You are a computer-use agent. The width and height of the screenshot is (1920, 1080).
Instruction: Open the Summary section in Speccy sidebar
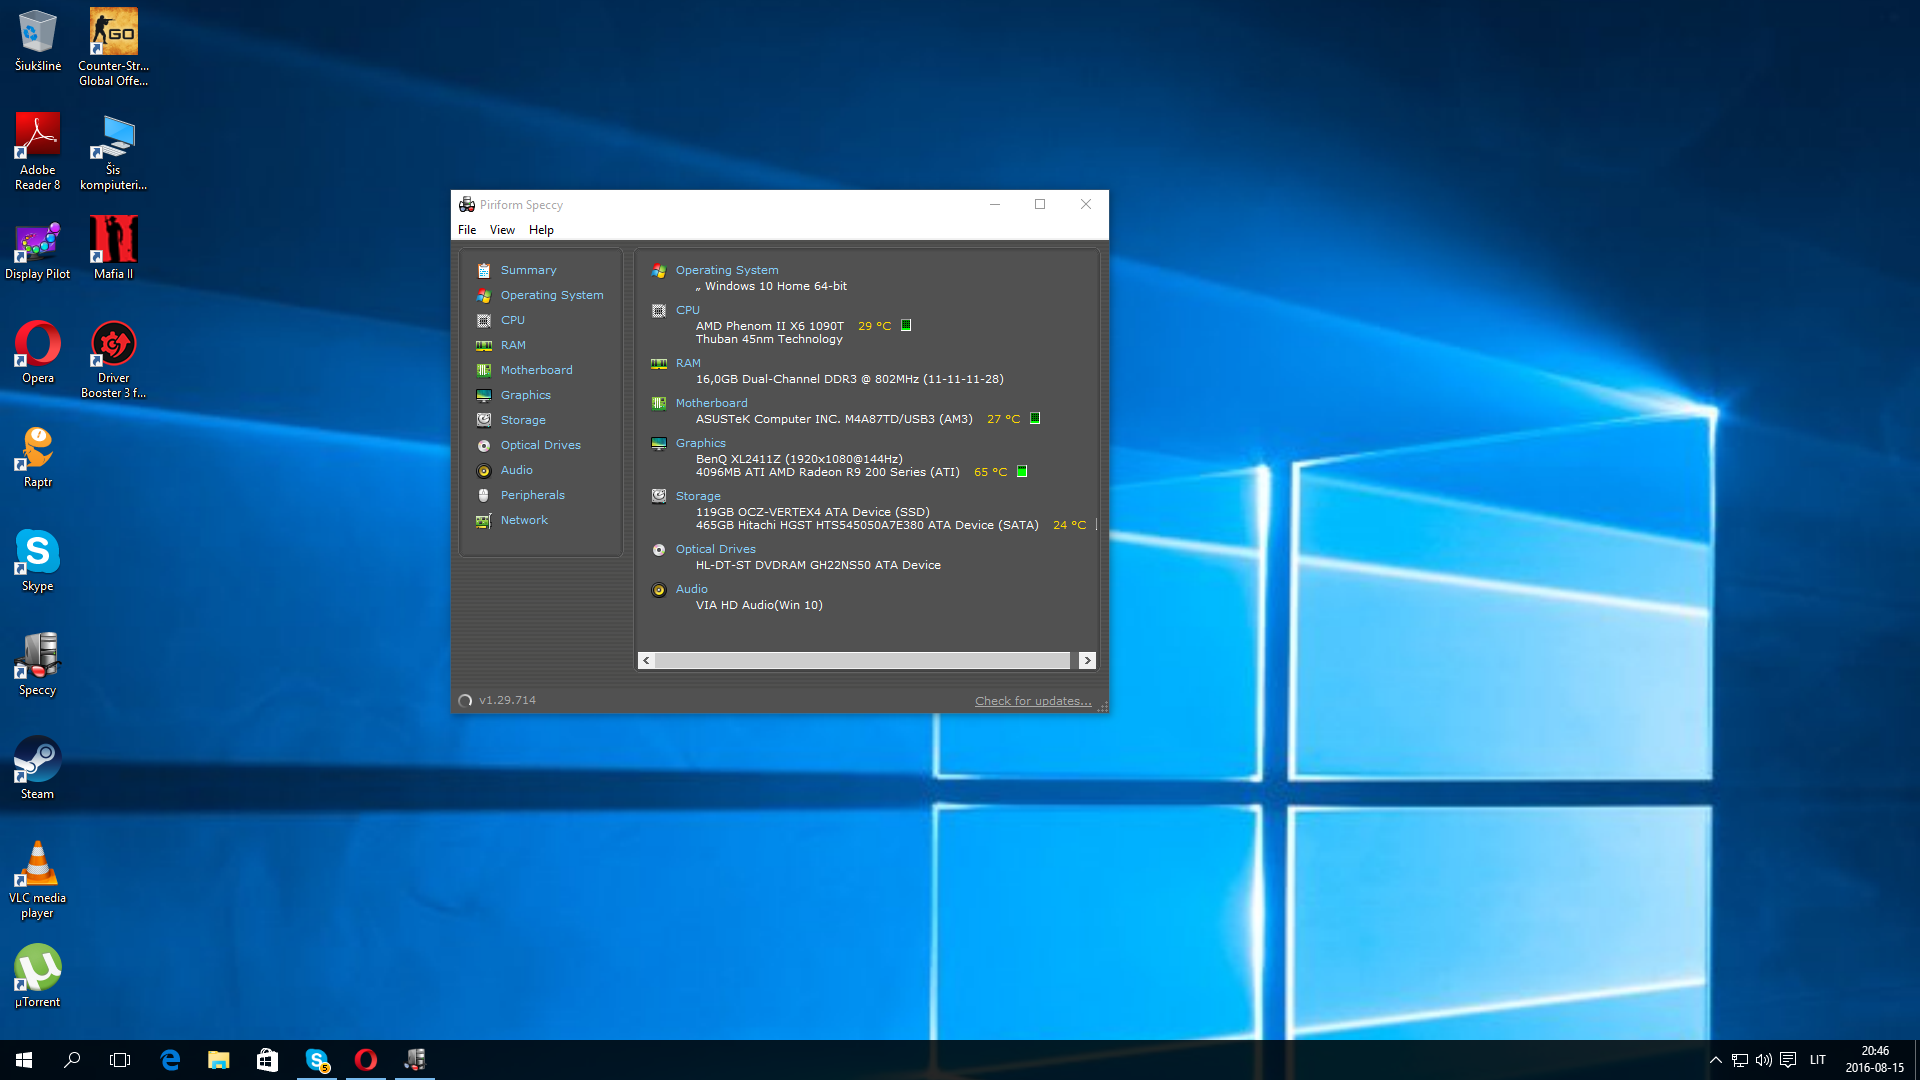tap(528, 270)
